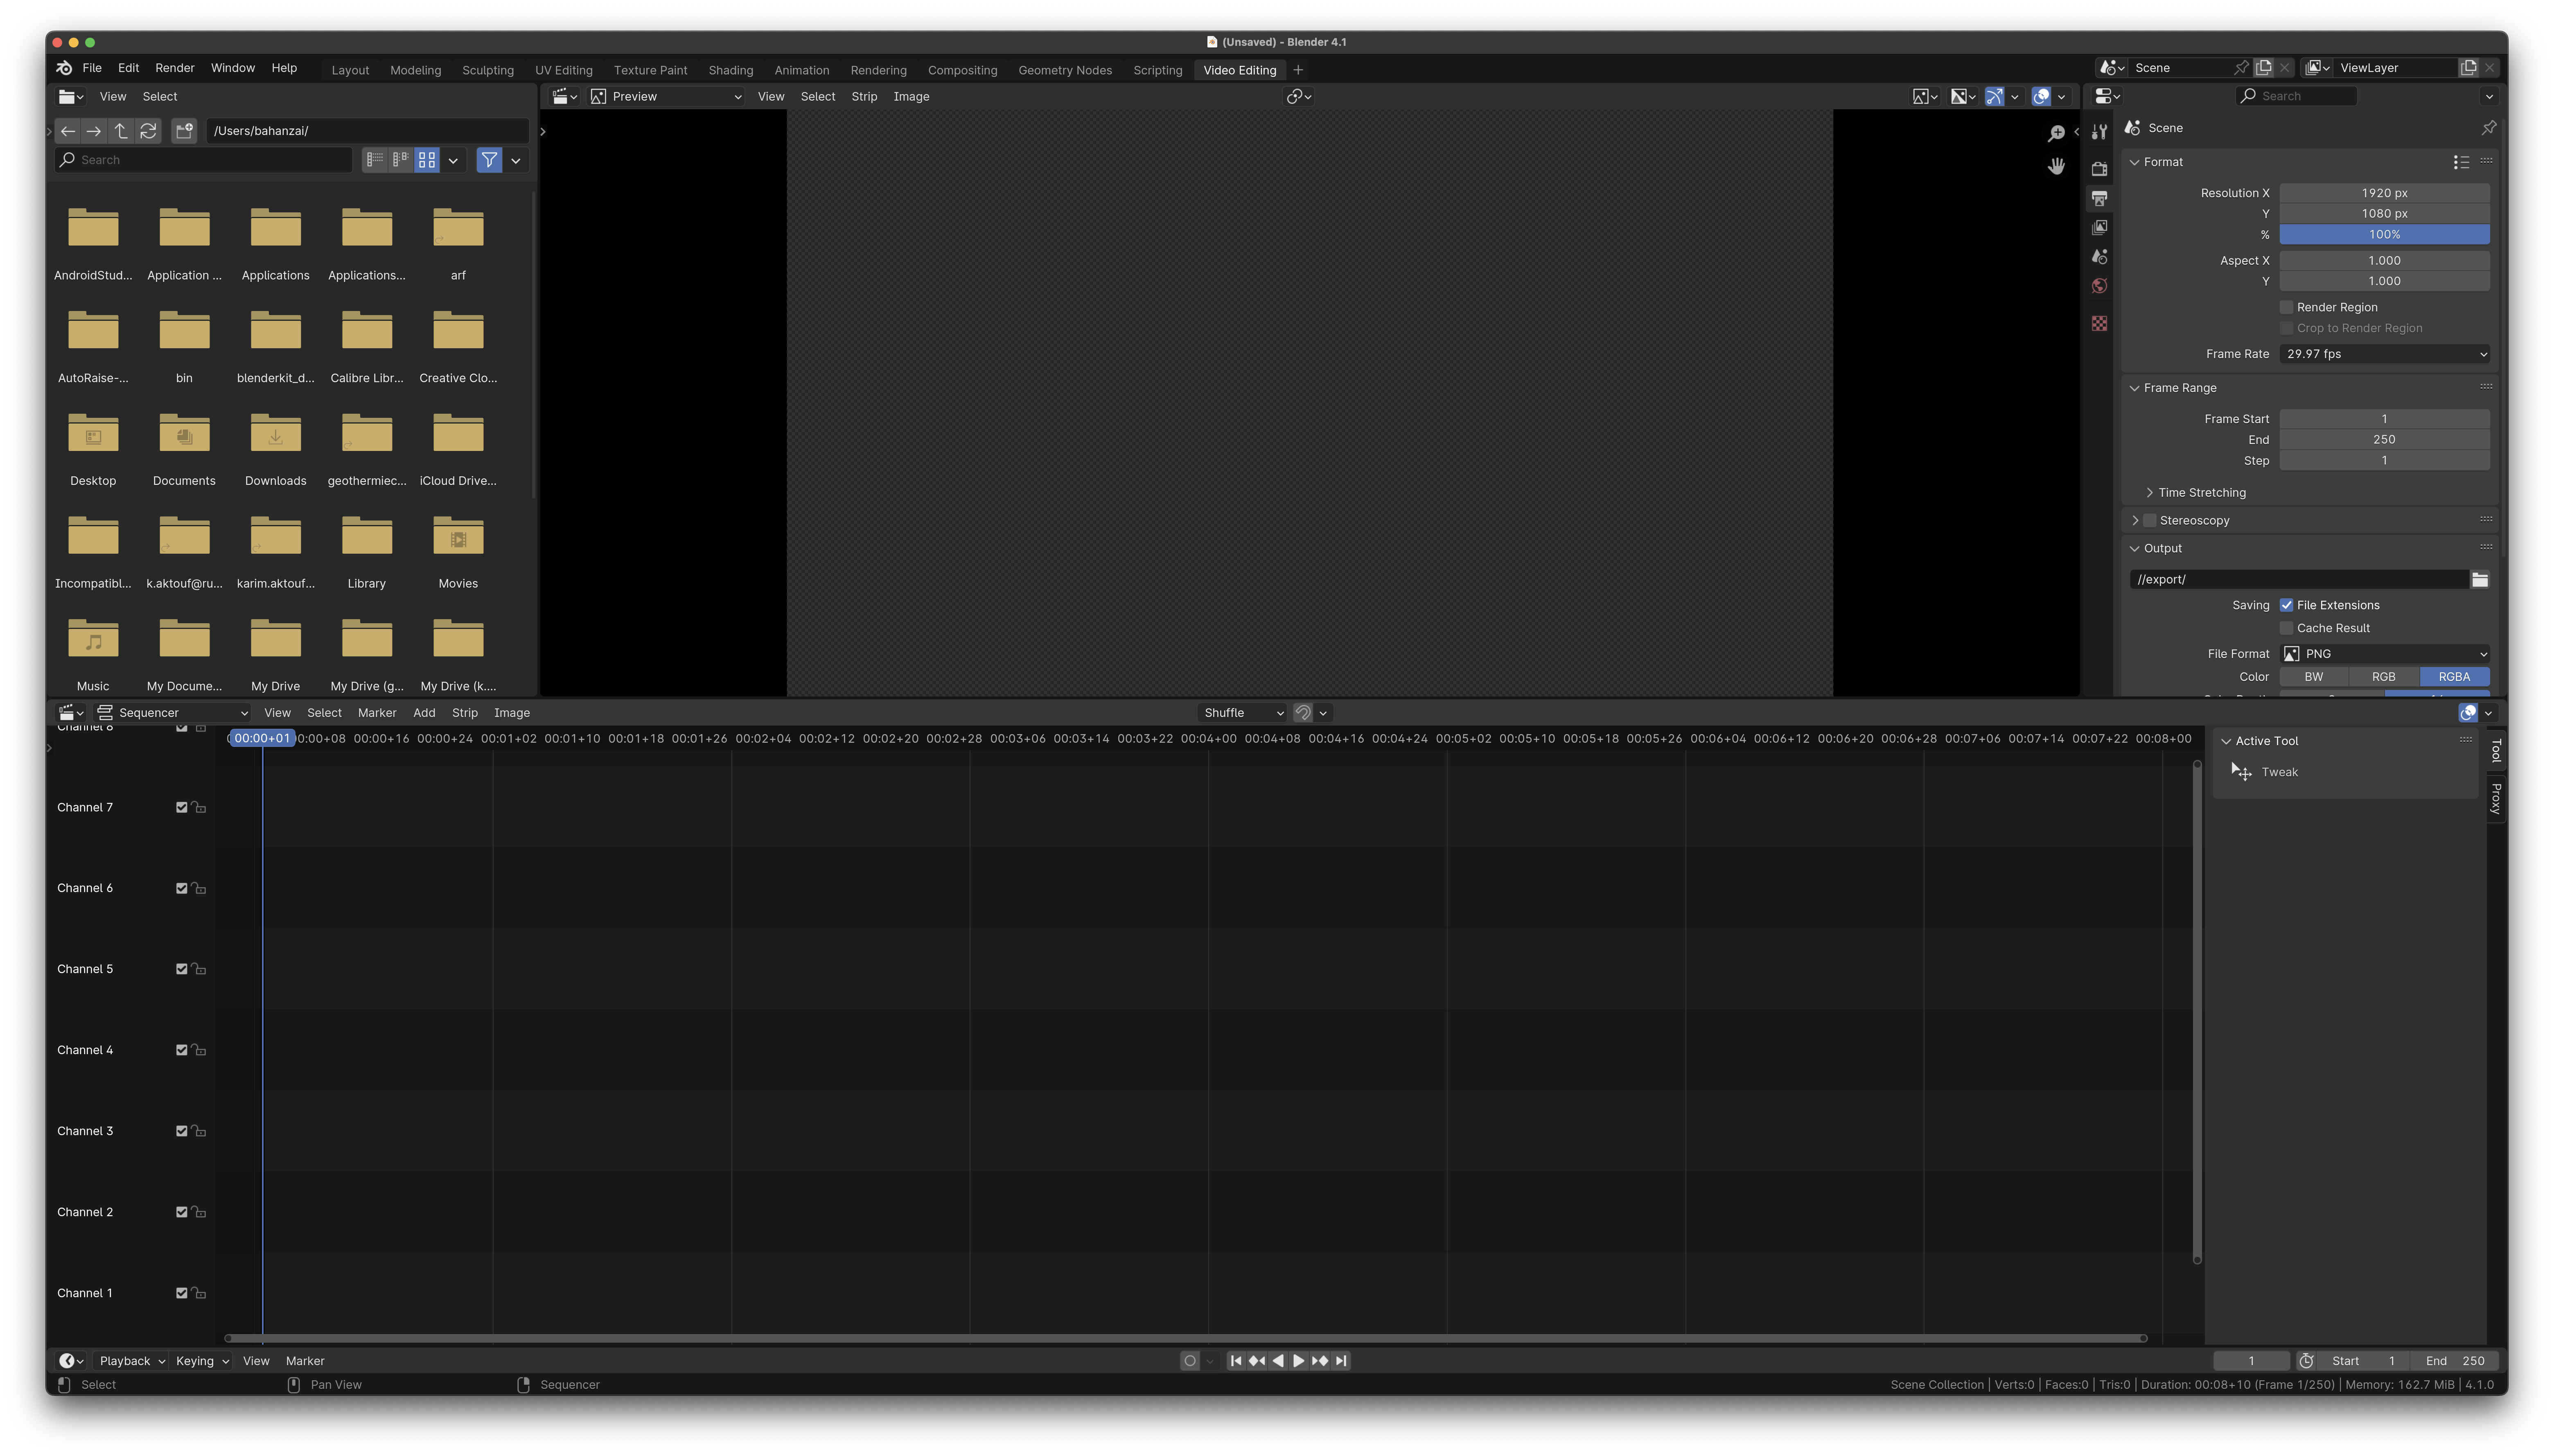Toggle file filtering funnel icon

click(489, 160)
